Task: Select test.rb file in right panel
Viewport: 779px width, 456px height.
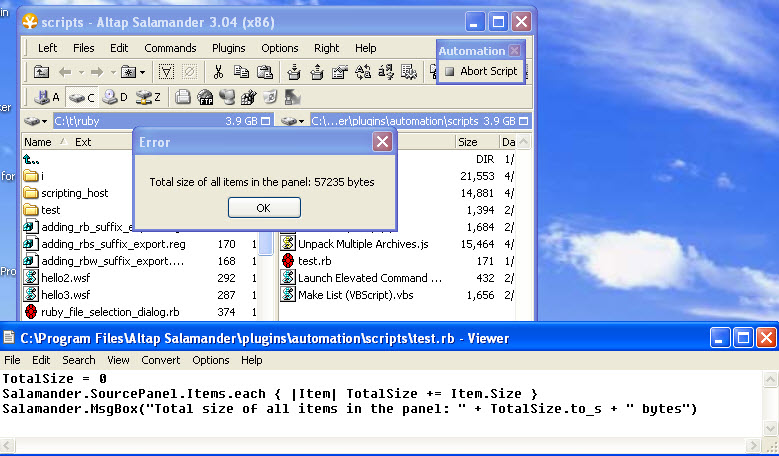Action: pyautogui.click(x=315, y=260)
